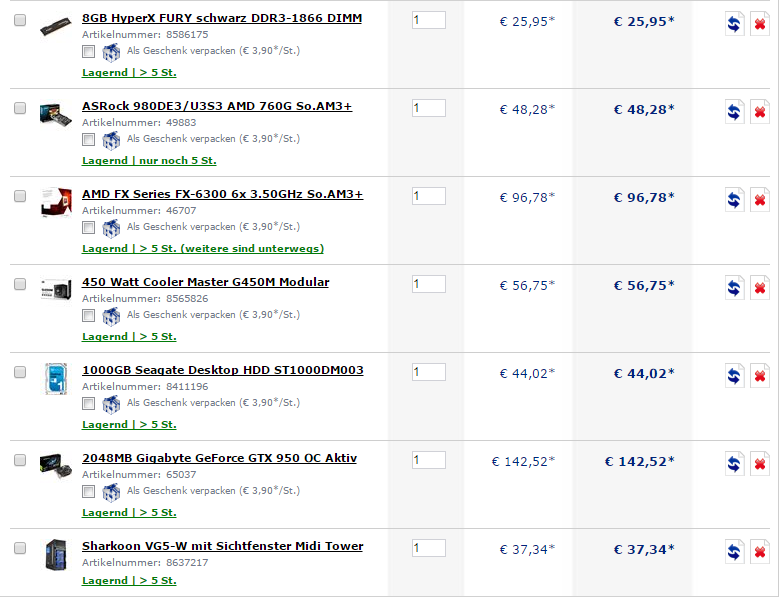Edit quantity field for Seagate HDD
Viewport: 780px width, 597px height.
(429, 373)
